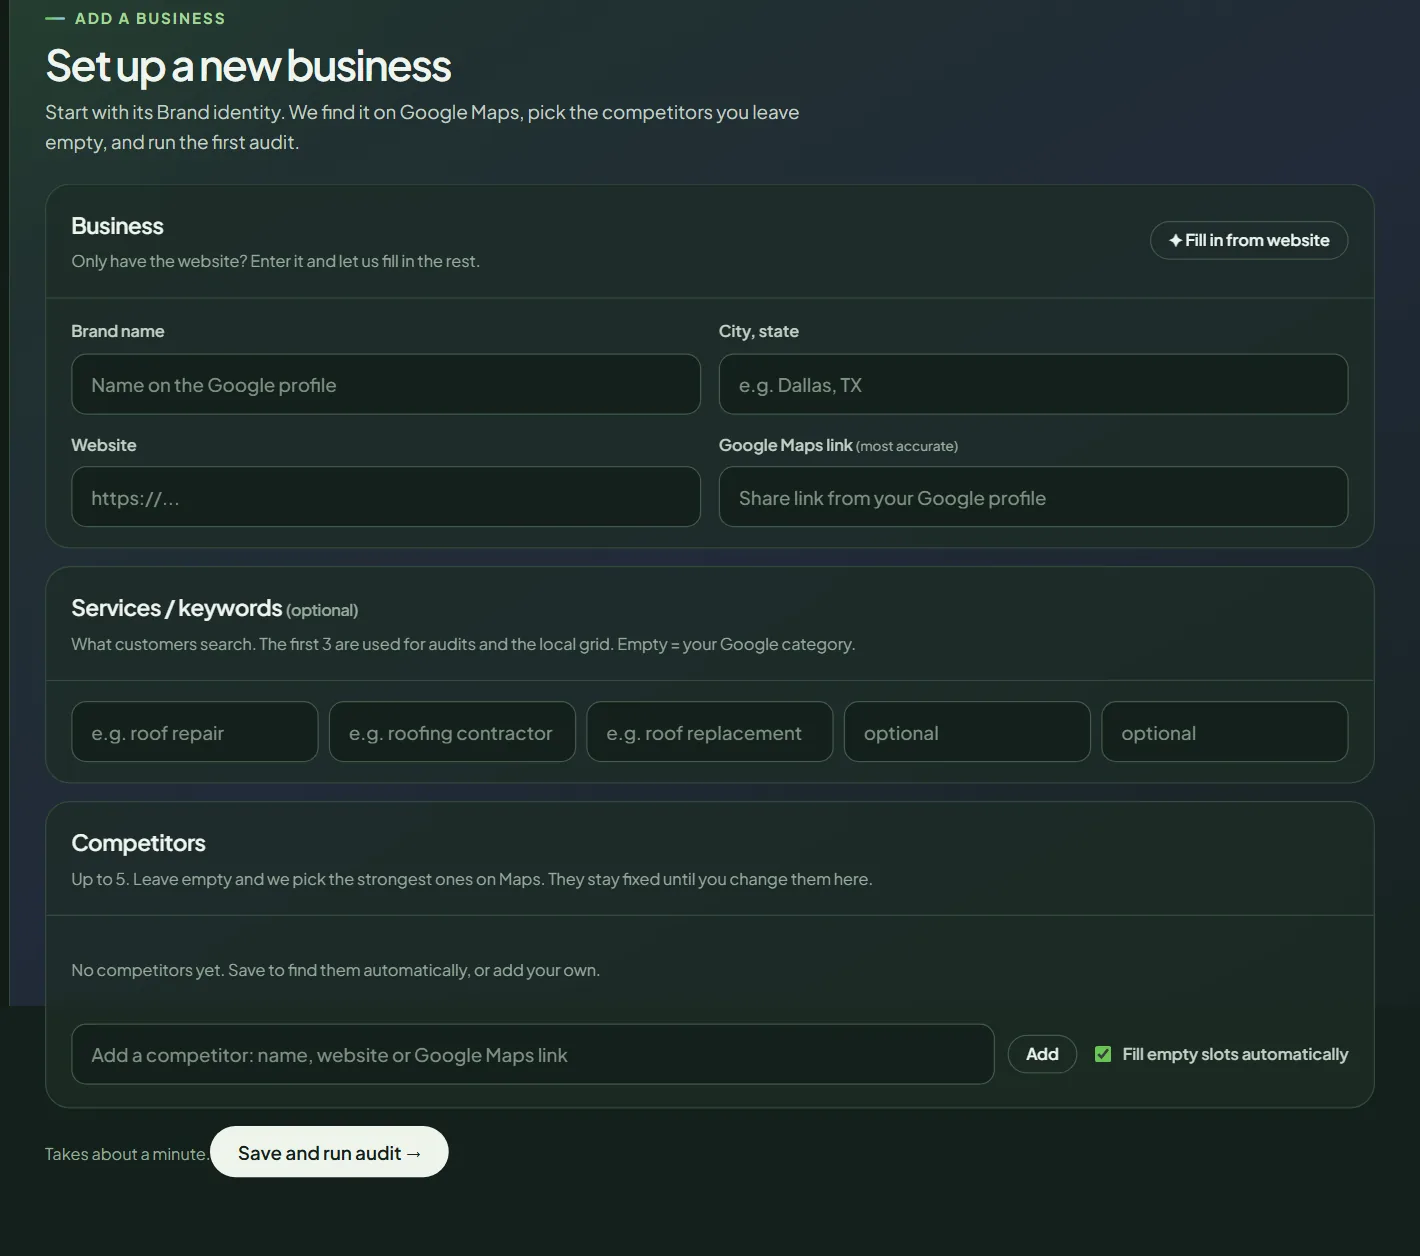The height and width of the screenshot is (1256, 1420).
Task: Click the 'Competitors' section heading
Action: [x=138, y=843]
